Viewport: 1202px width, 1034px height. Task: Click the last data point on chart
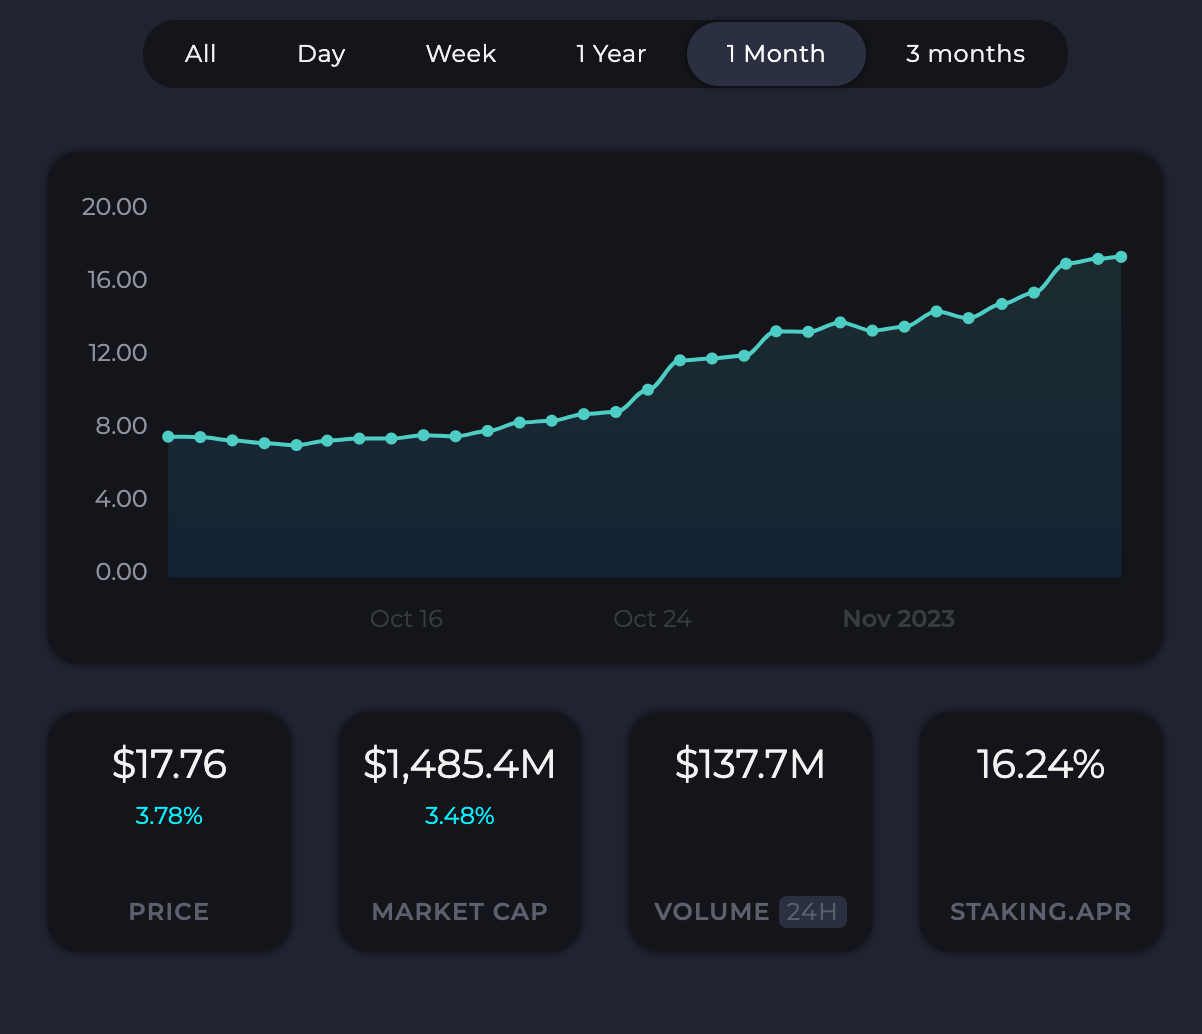click(x=1121, y=257)
